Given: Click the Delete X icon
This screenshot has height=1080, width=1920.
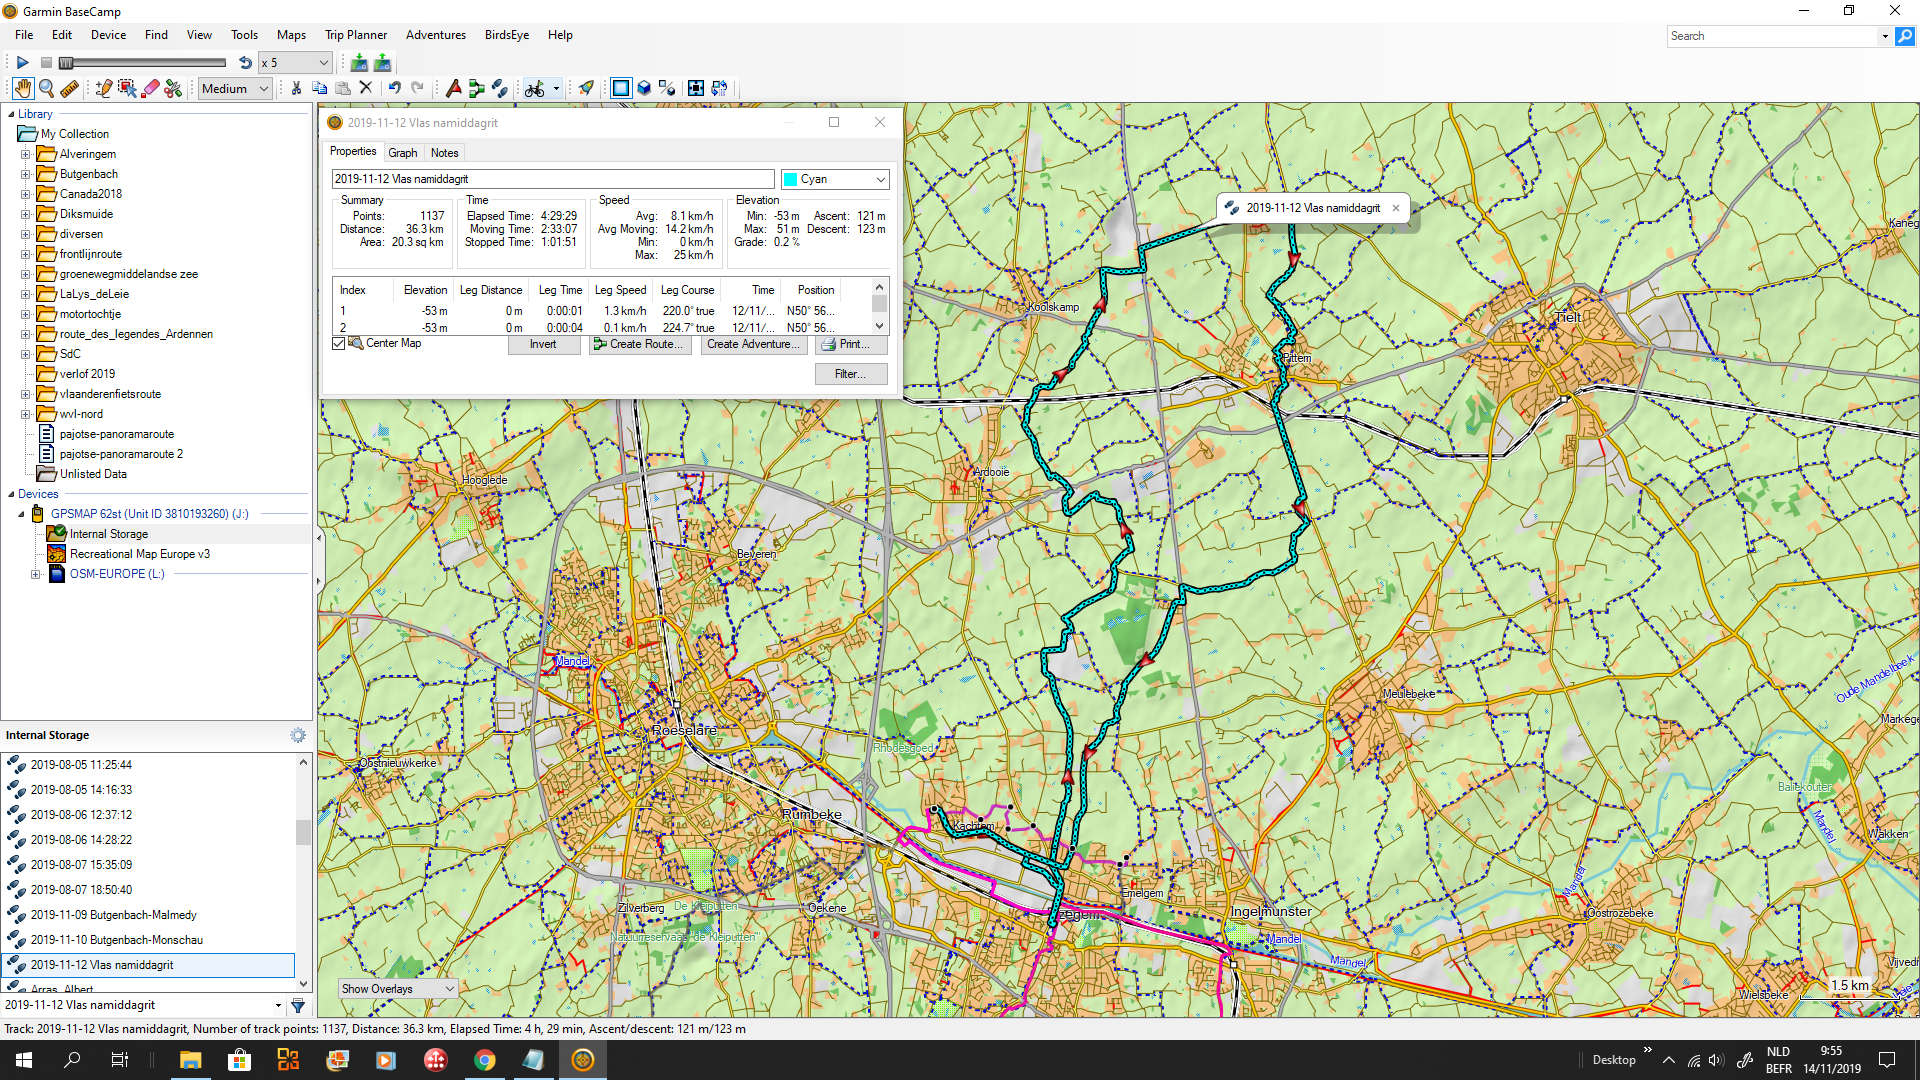Looking at the screenshot, I should [x=366, y=88].
